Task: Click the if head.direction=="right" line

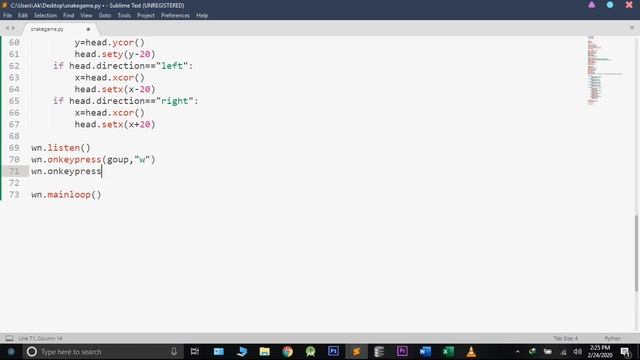Action: pyautogui.click(x=125, y=101)
